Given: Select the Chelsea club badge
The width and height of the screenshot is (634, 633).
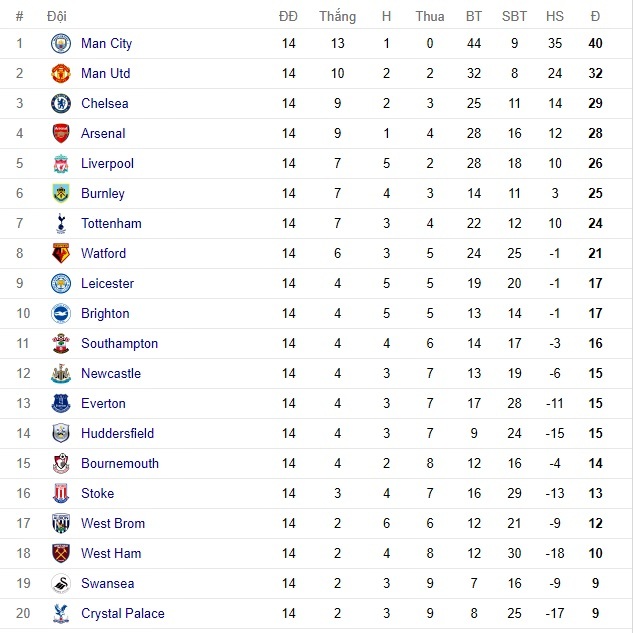Looking at the screenshot, I should coord(62,104).
